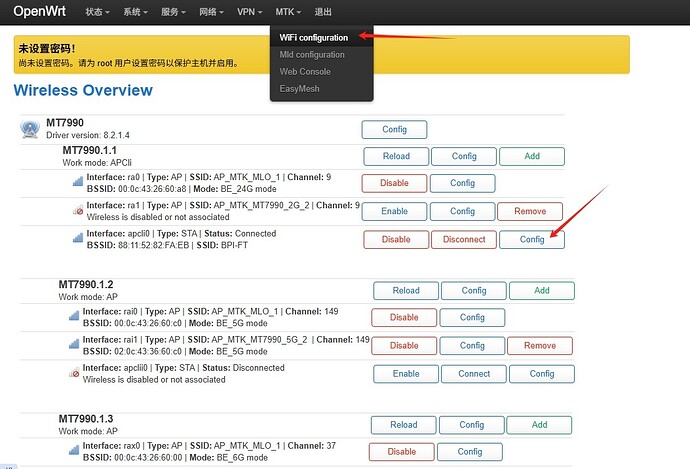Disable the rai0 interface
Screen dimensions: 690x469
click(404, 317)
